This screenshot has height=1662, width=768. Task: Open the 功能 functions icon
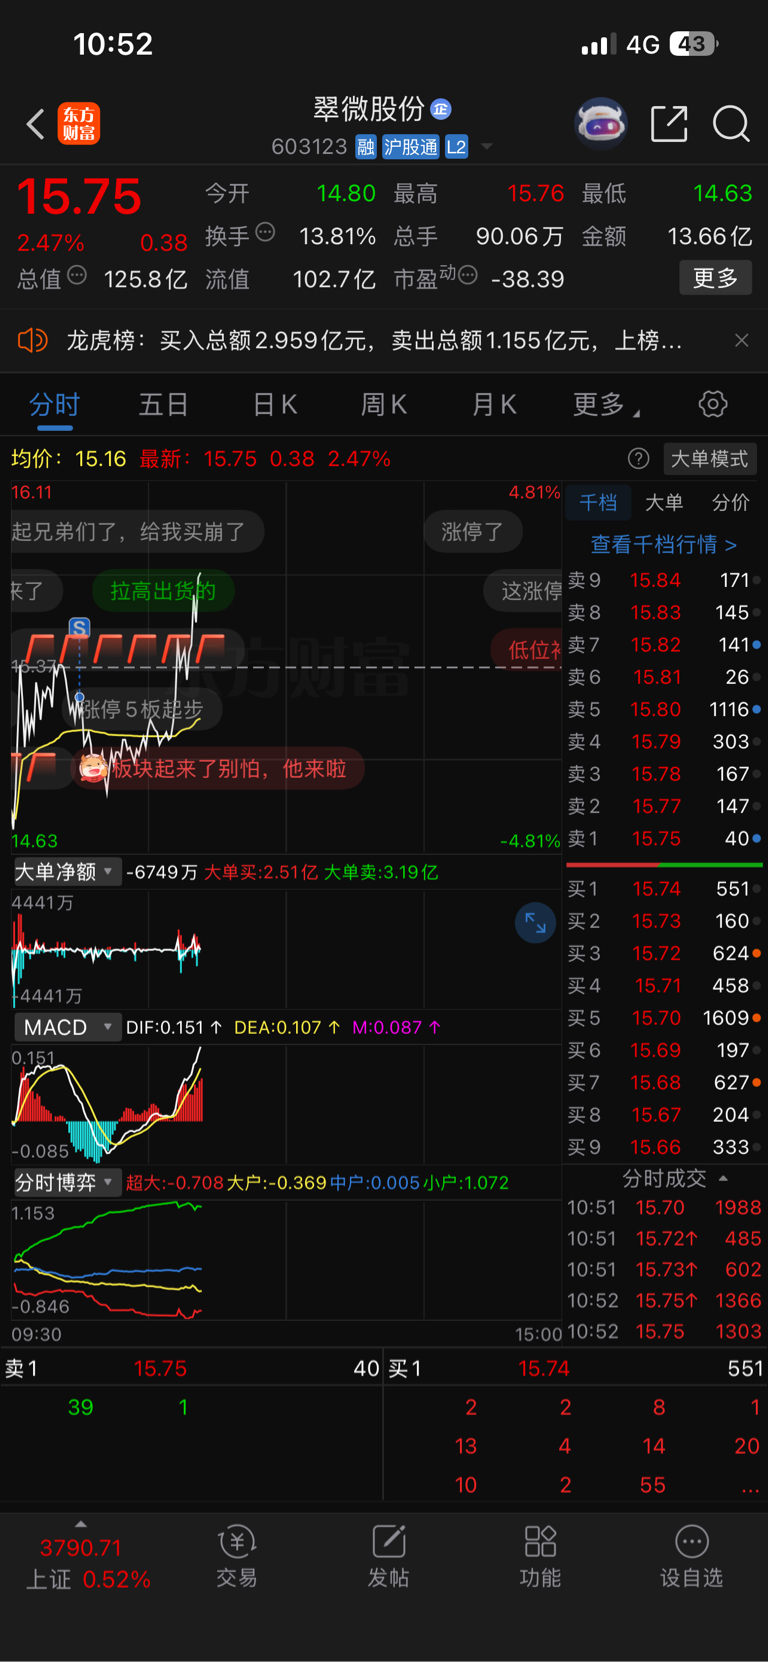click(x=540, y=1557)
